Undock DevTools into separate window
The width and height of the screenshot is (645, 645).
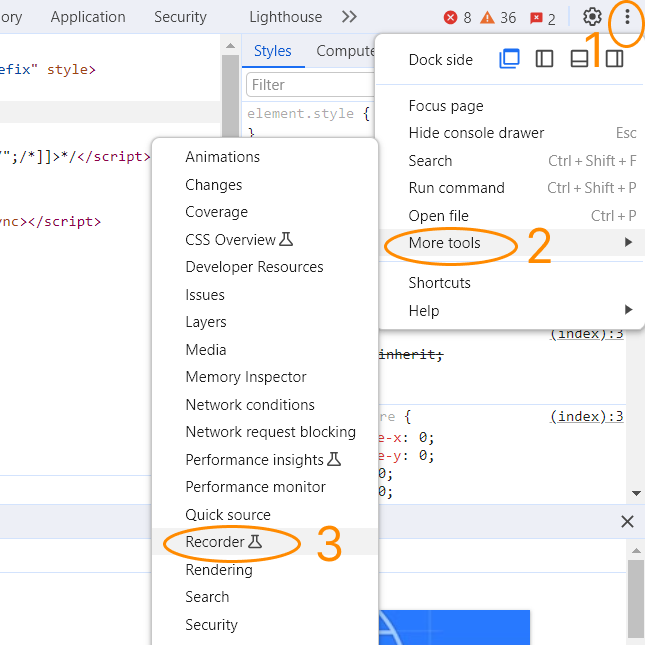coord(509,59)
